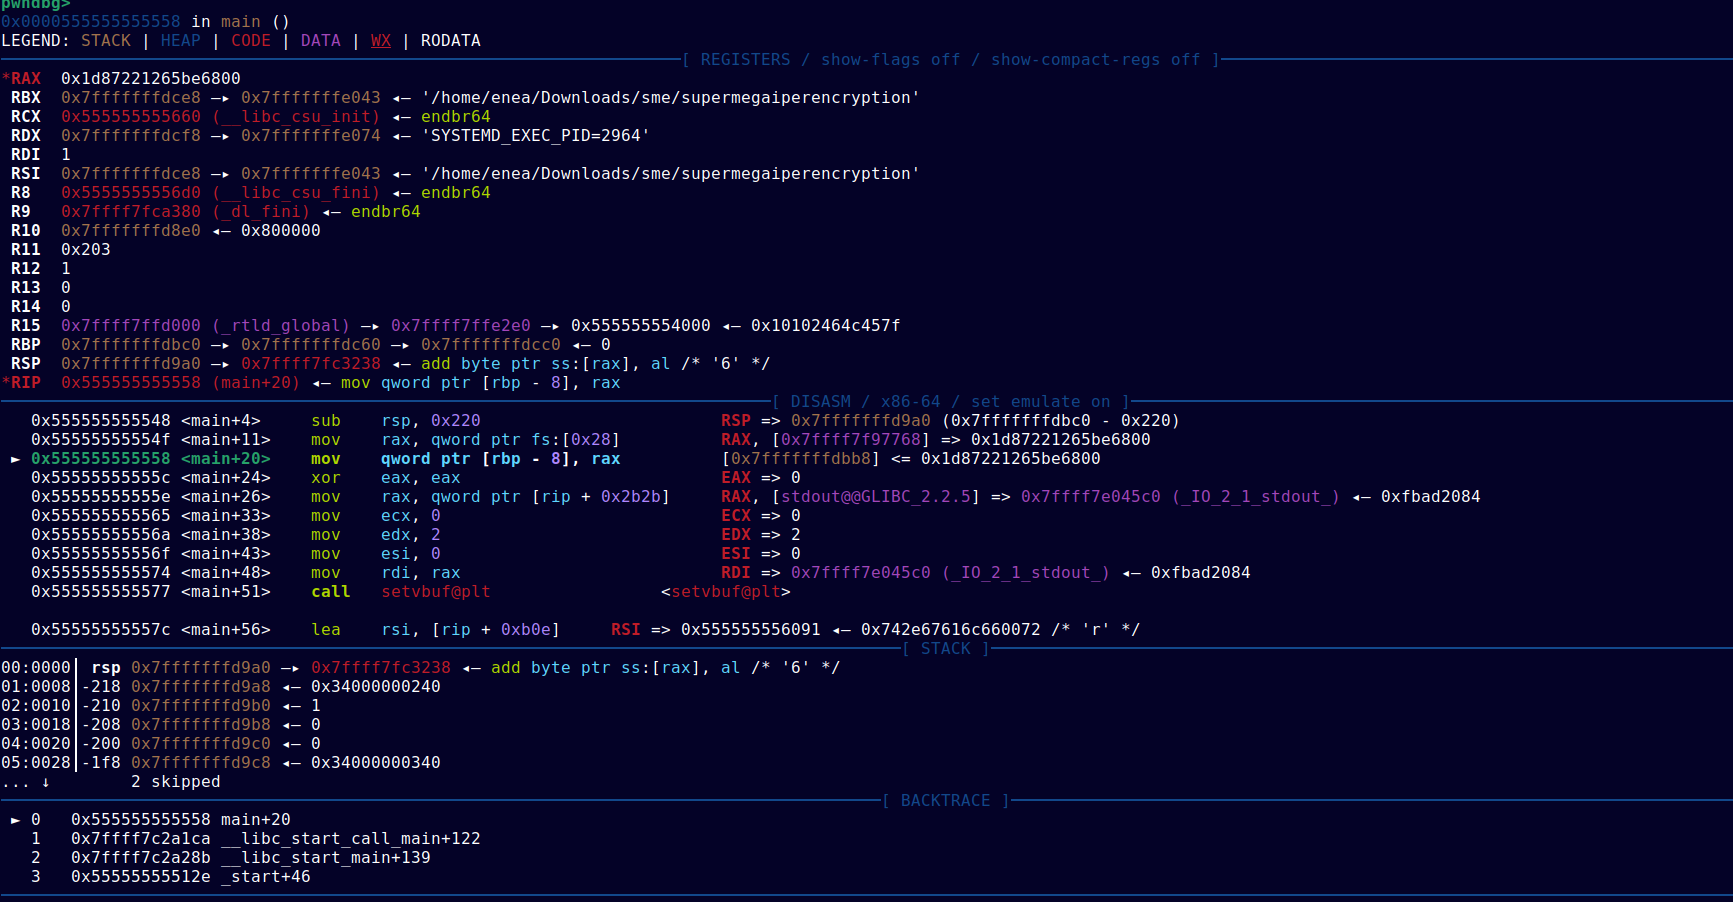1733x902 pixels.
Task: Click the 'in main ()' location text
Action: pos(241,21)
